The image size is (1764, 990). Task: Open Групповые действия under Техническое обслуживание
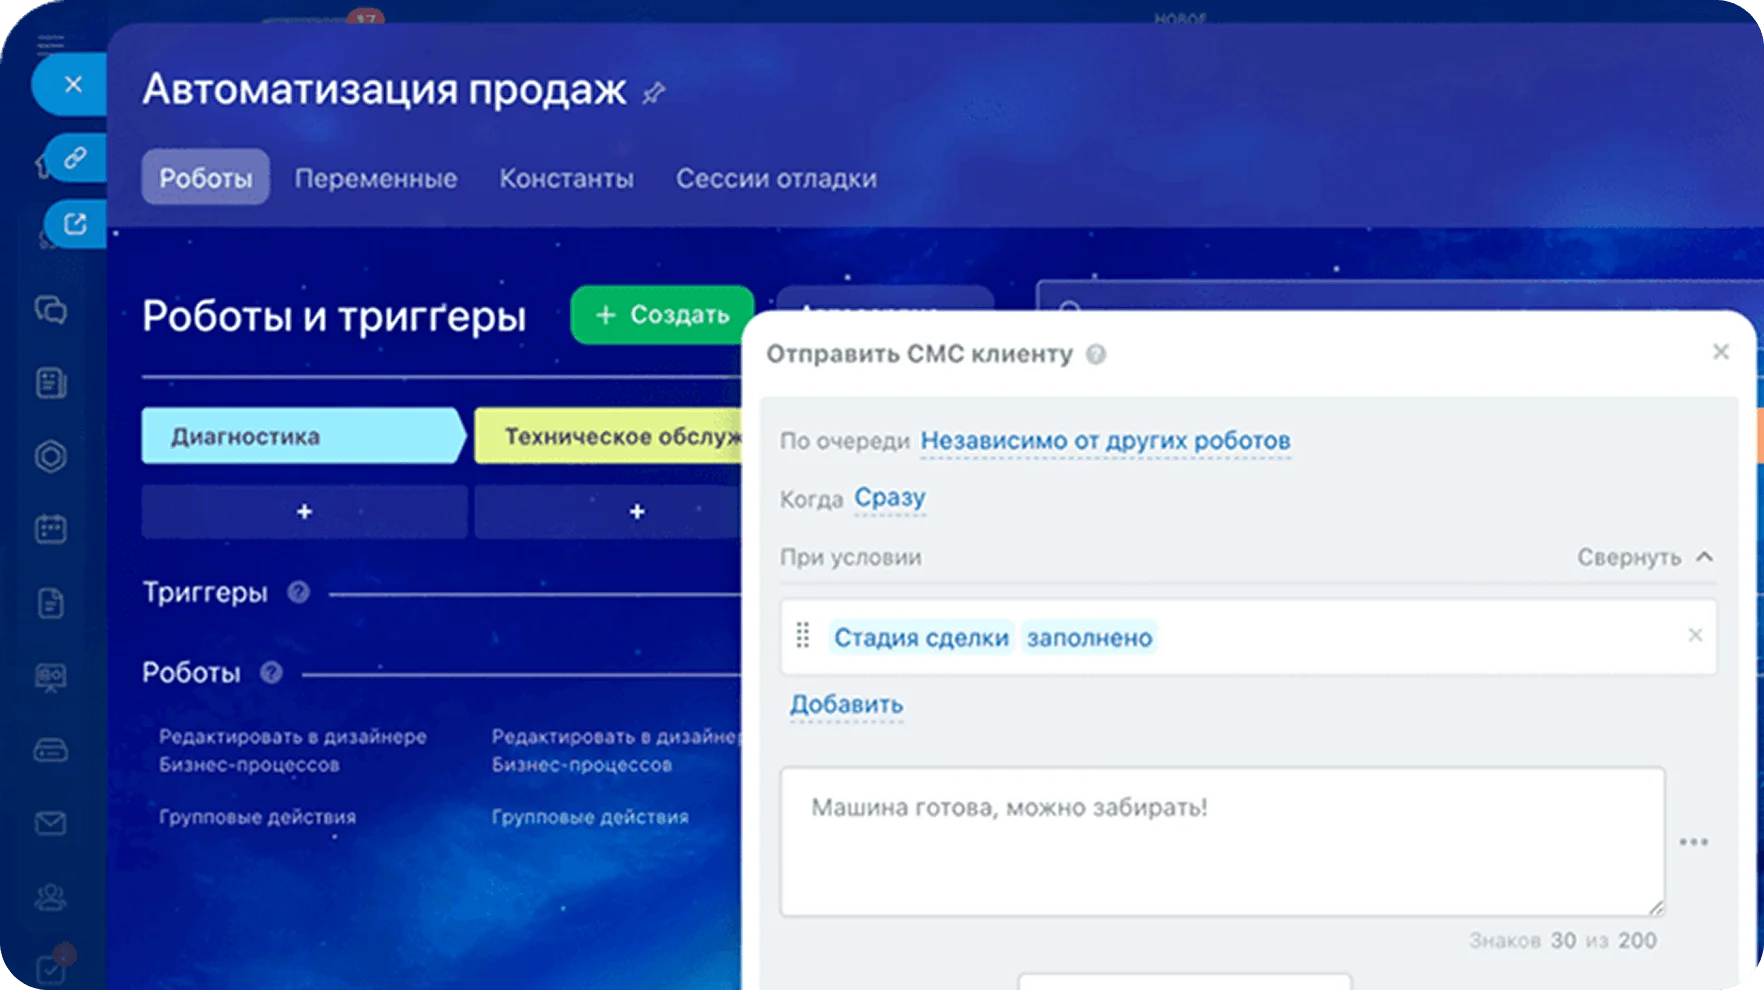coord(590,817)
